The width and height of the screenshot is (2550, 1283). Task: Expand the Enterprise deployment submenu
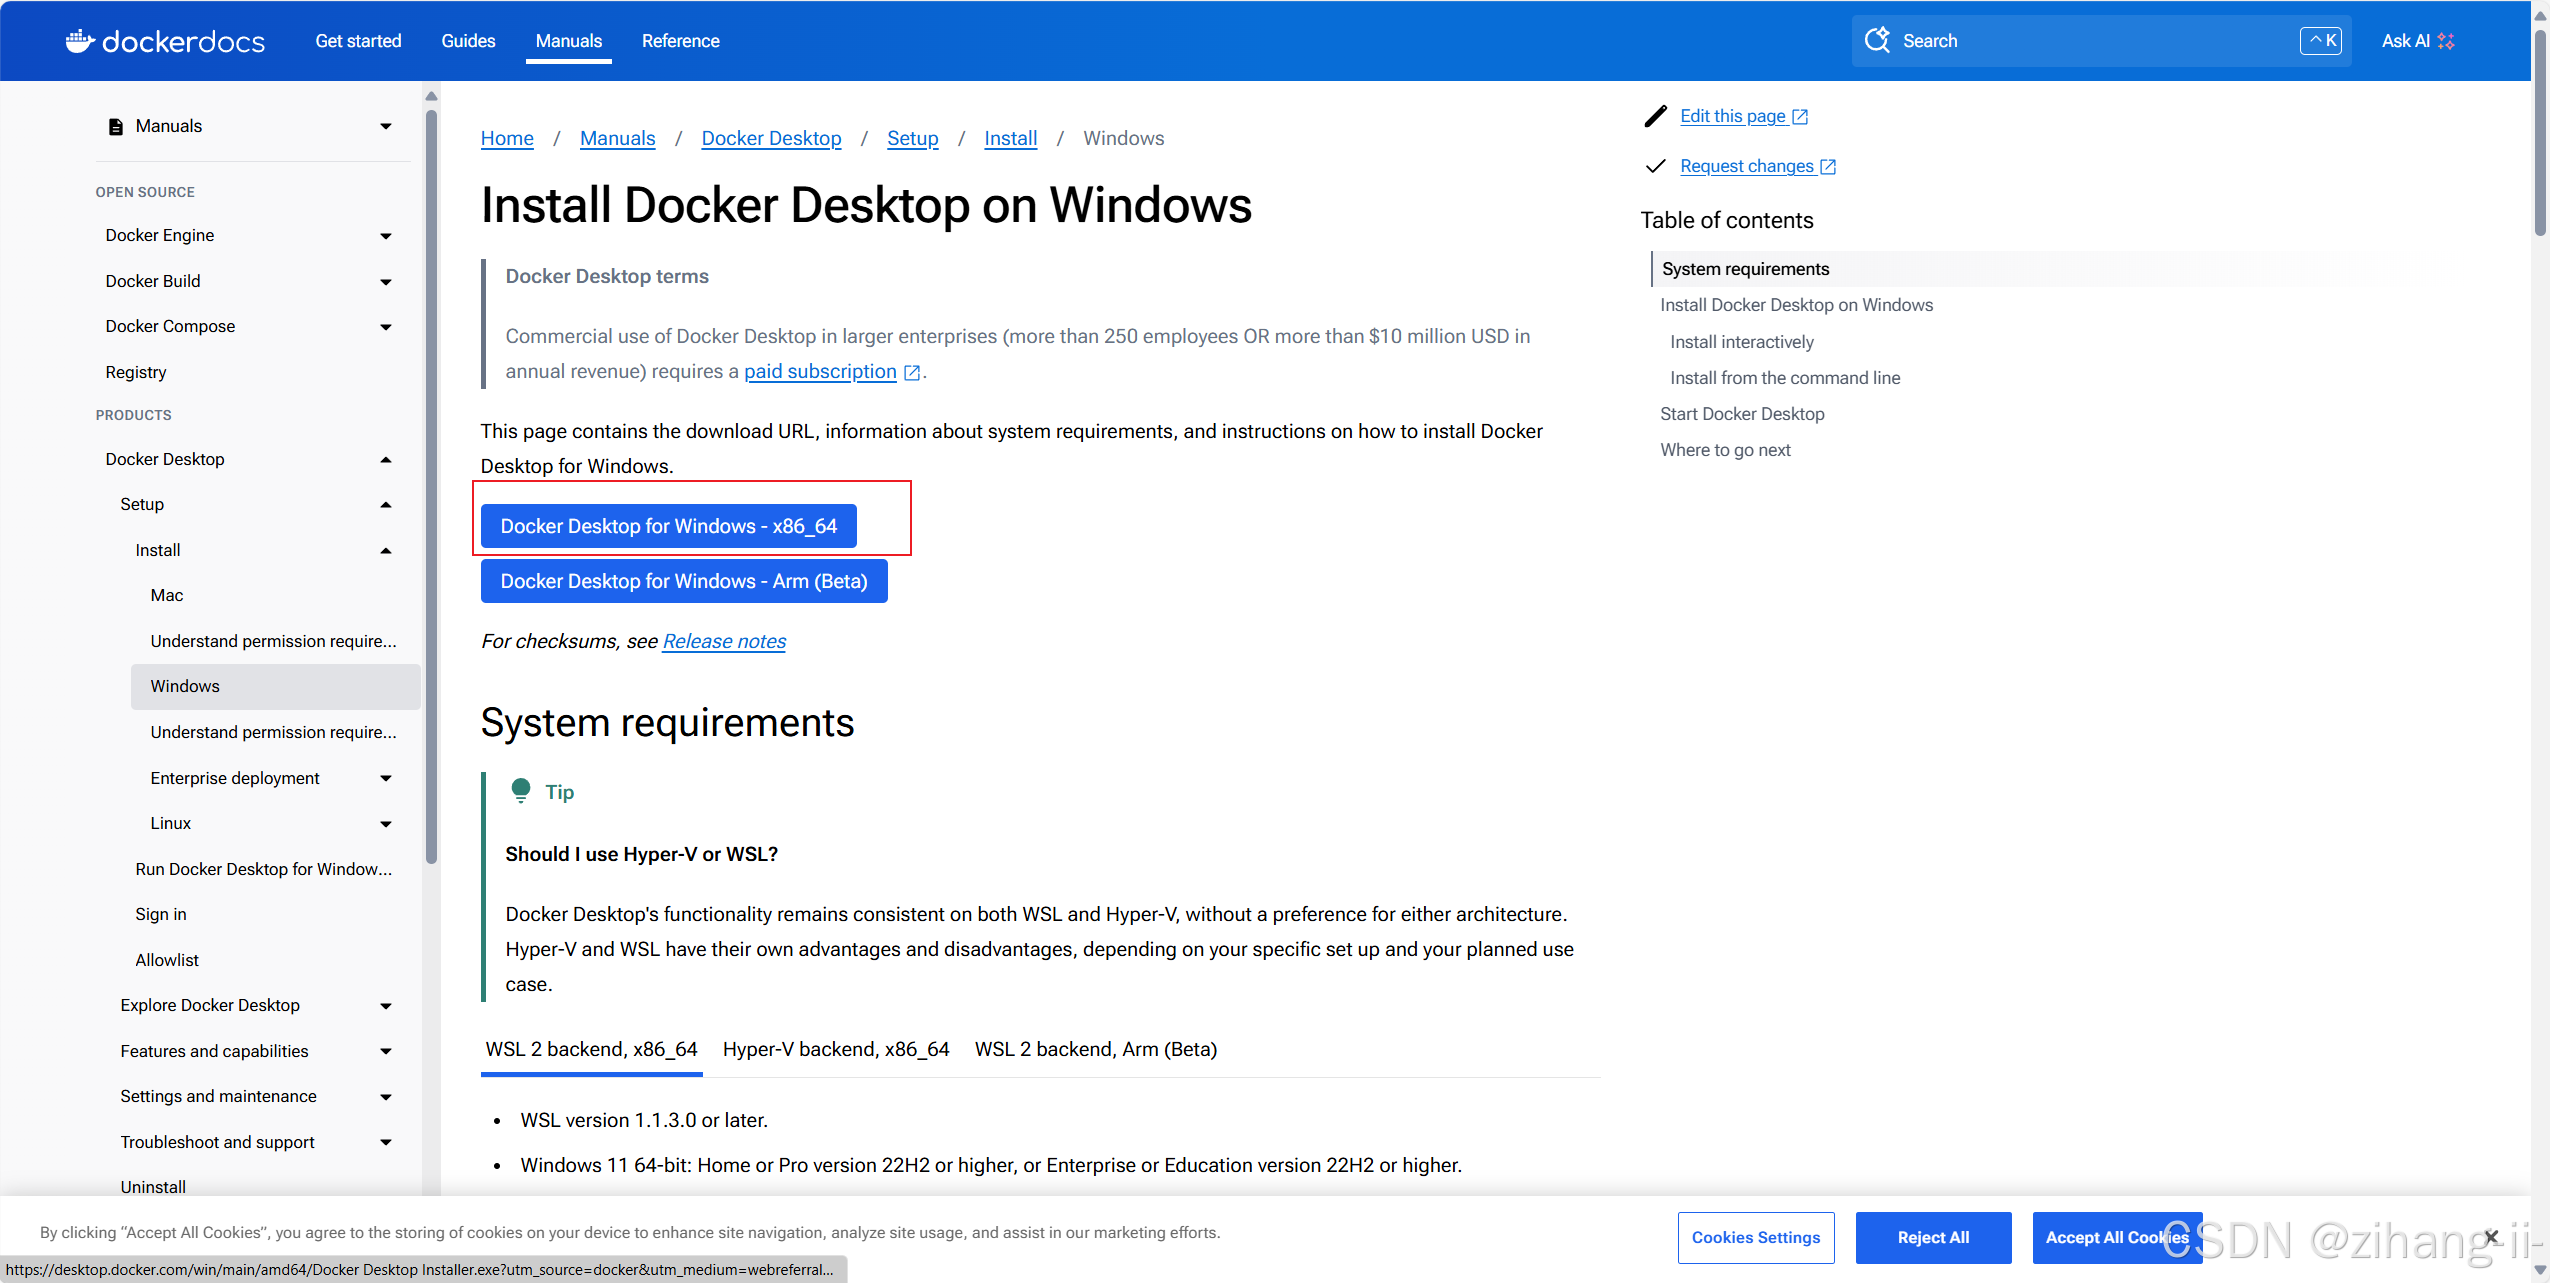(386, 778)
